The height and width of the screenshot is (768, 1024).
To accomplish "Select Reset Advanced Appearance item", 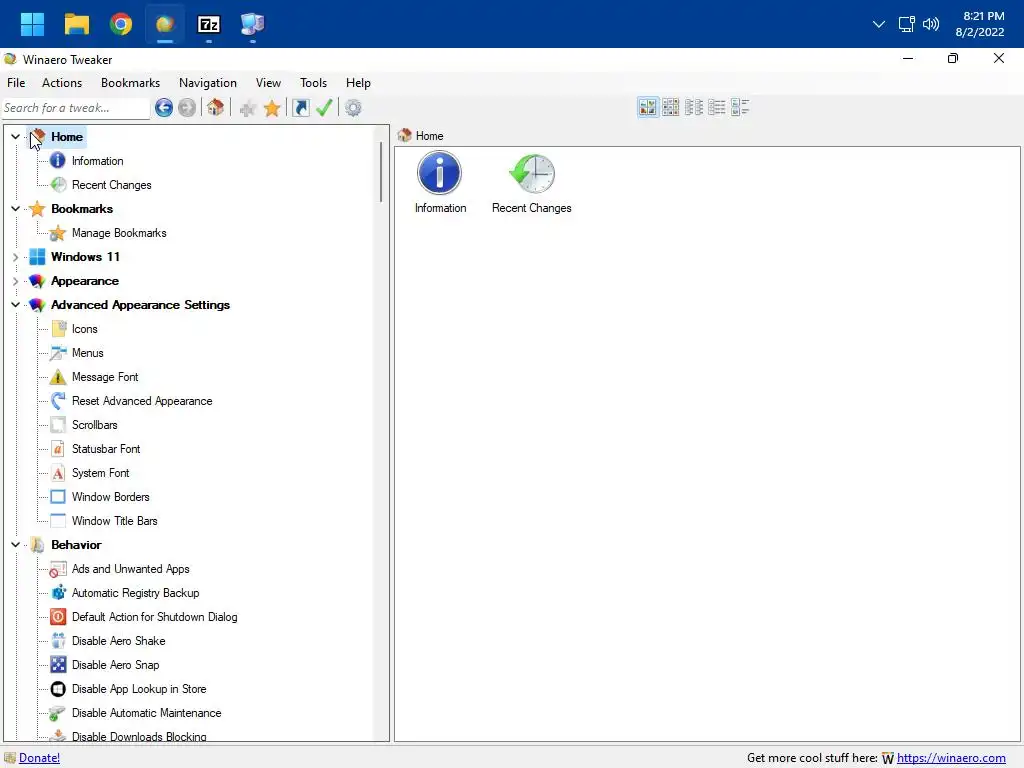I will pos(142,401).
